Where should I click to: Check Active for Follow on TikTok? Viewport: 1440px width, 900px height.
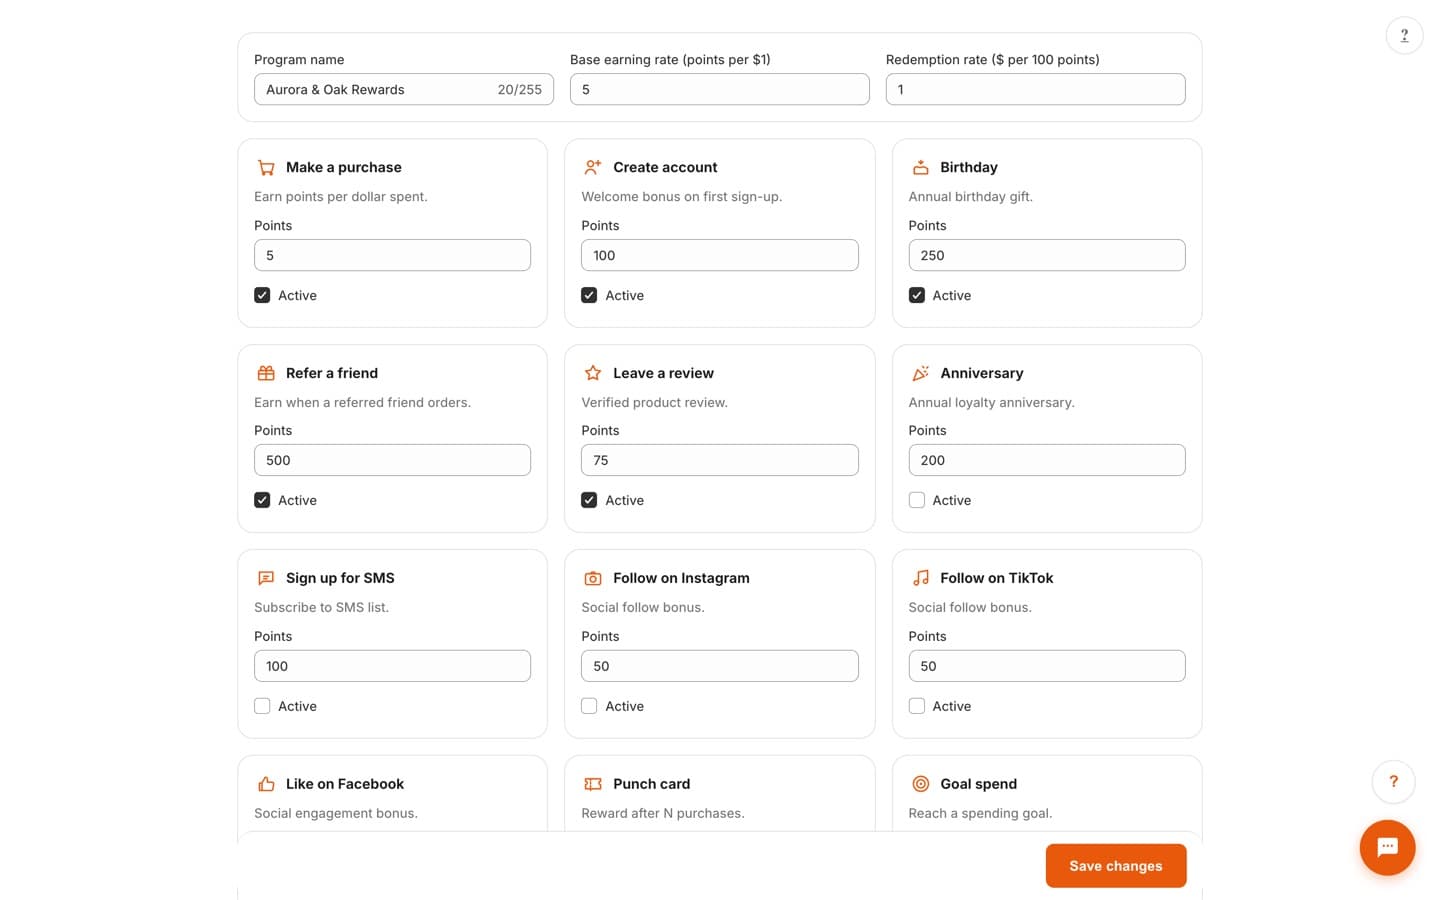(916, 706)
